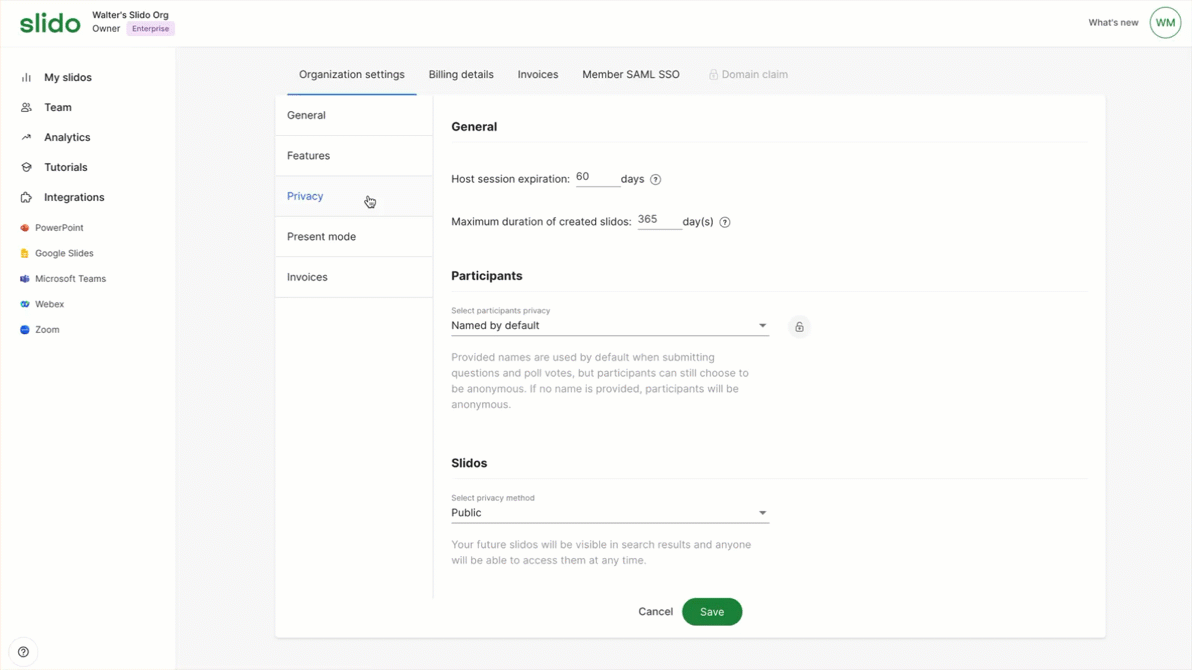This screenshot has height=670, width=1192.
Task: Open the Member SAML SSO tab
Action: (x=631, y=75)
